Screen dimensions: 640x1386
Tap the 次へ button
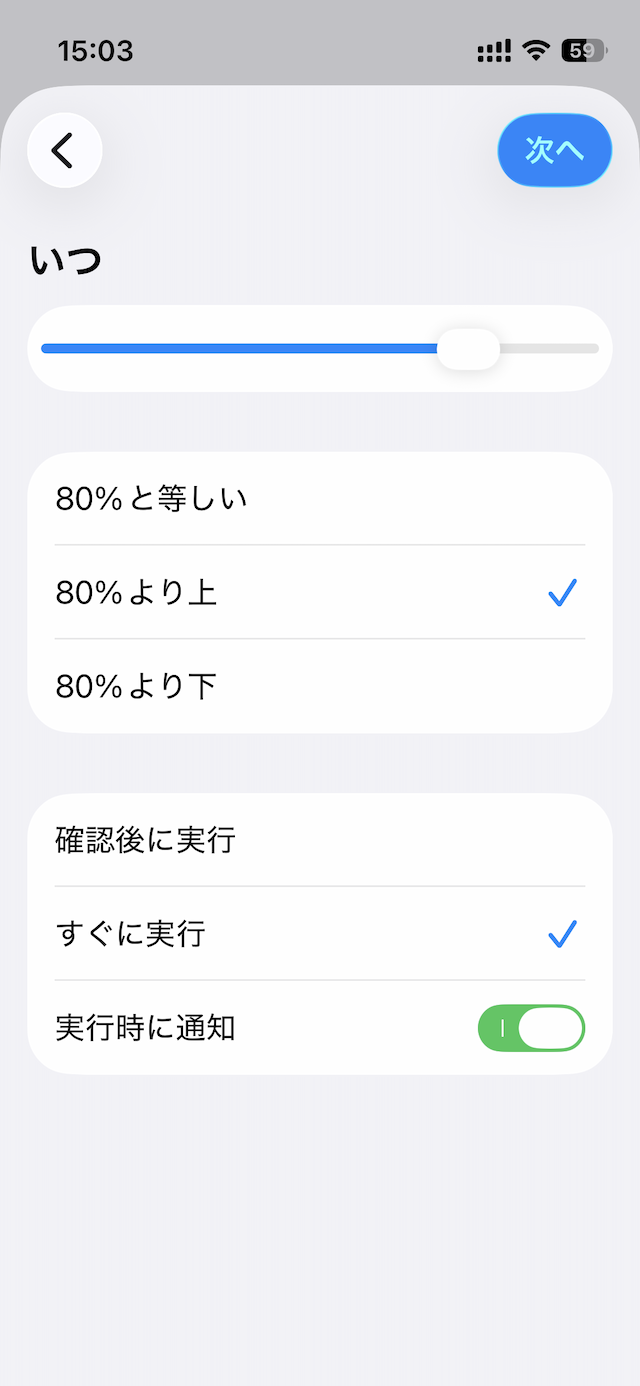[554, 151]
